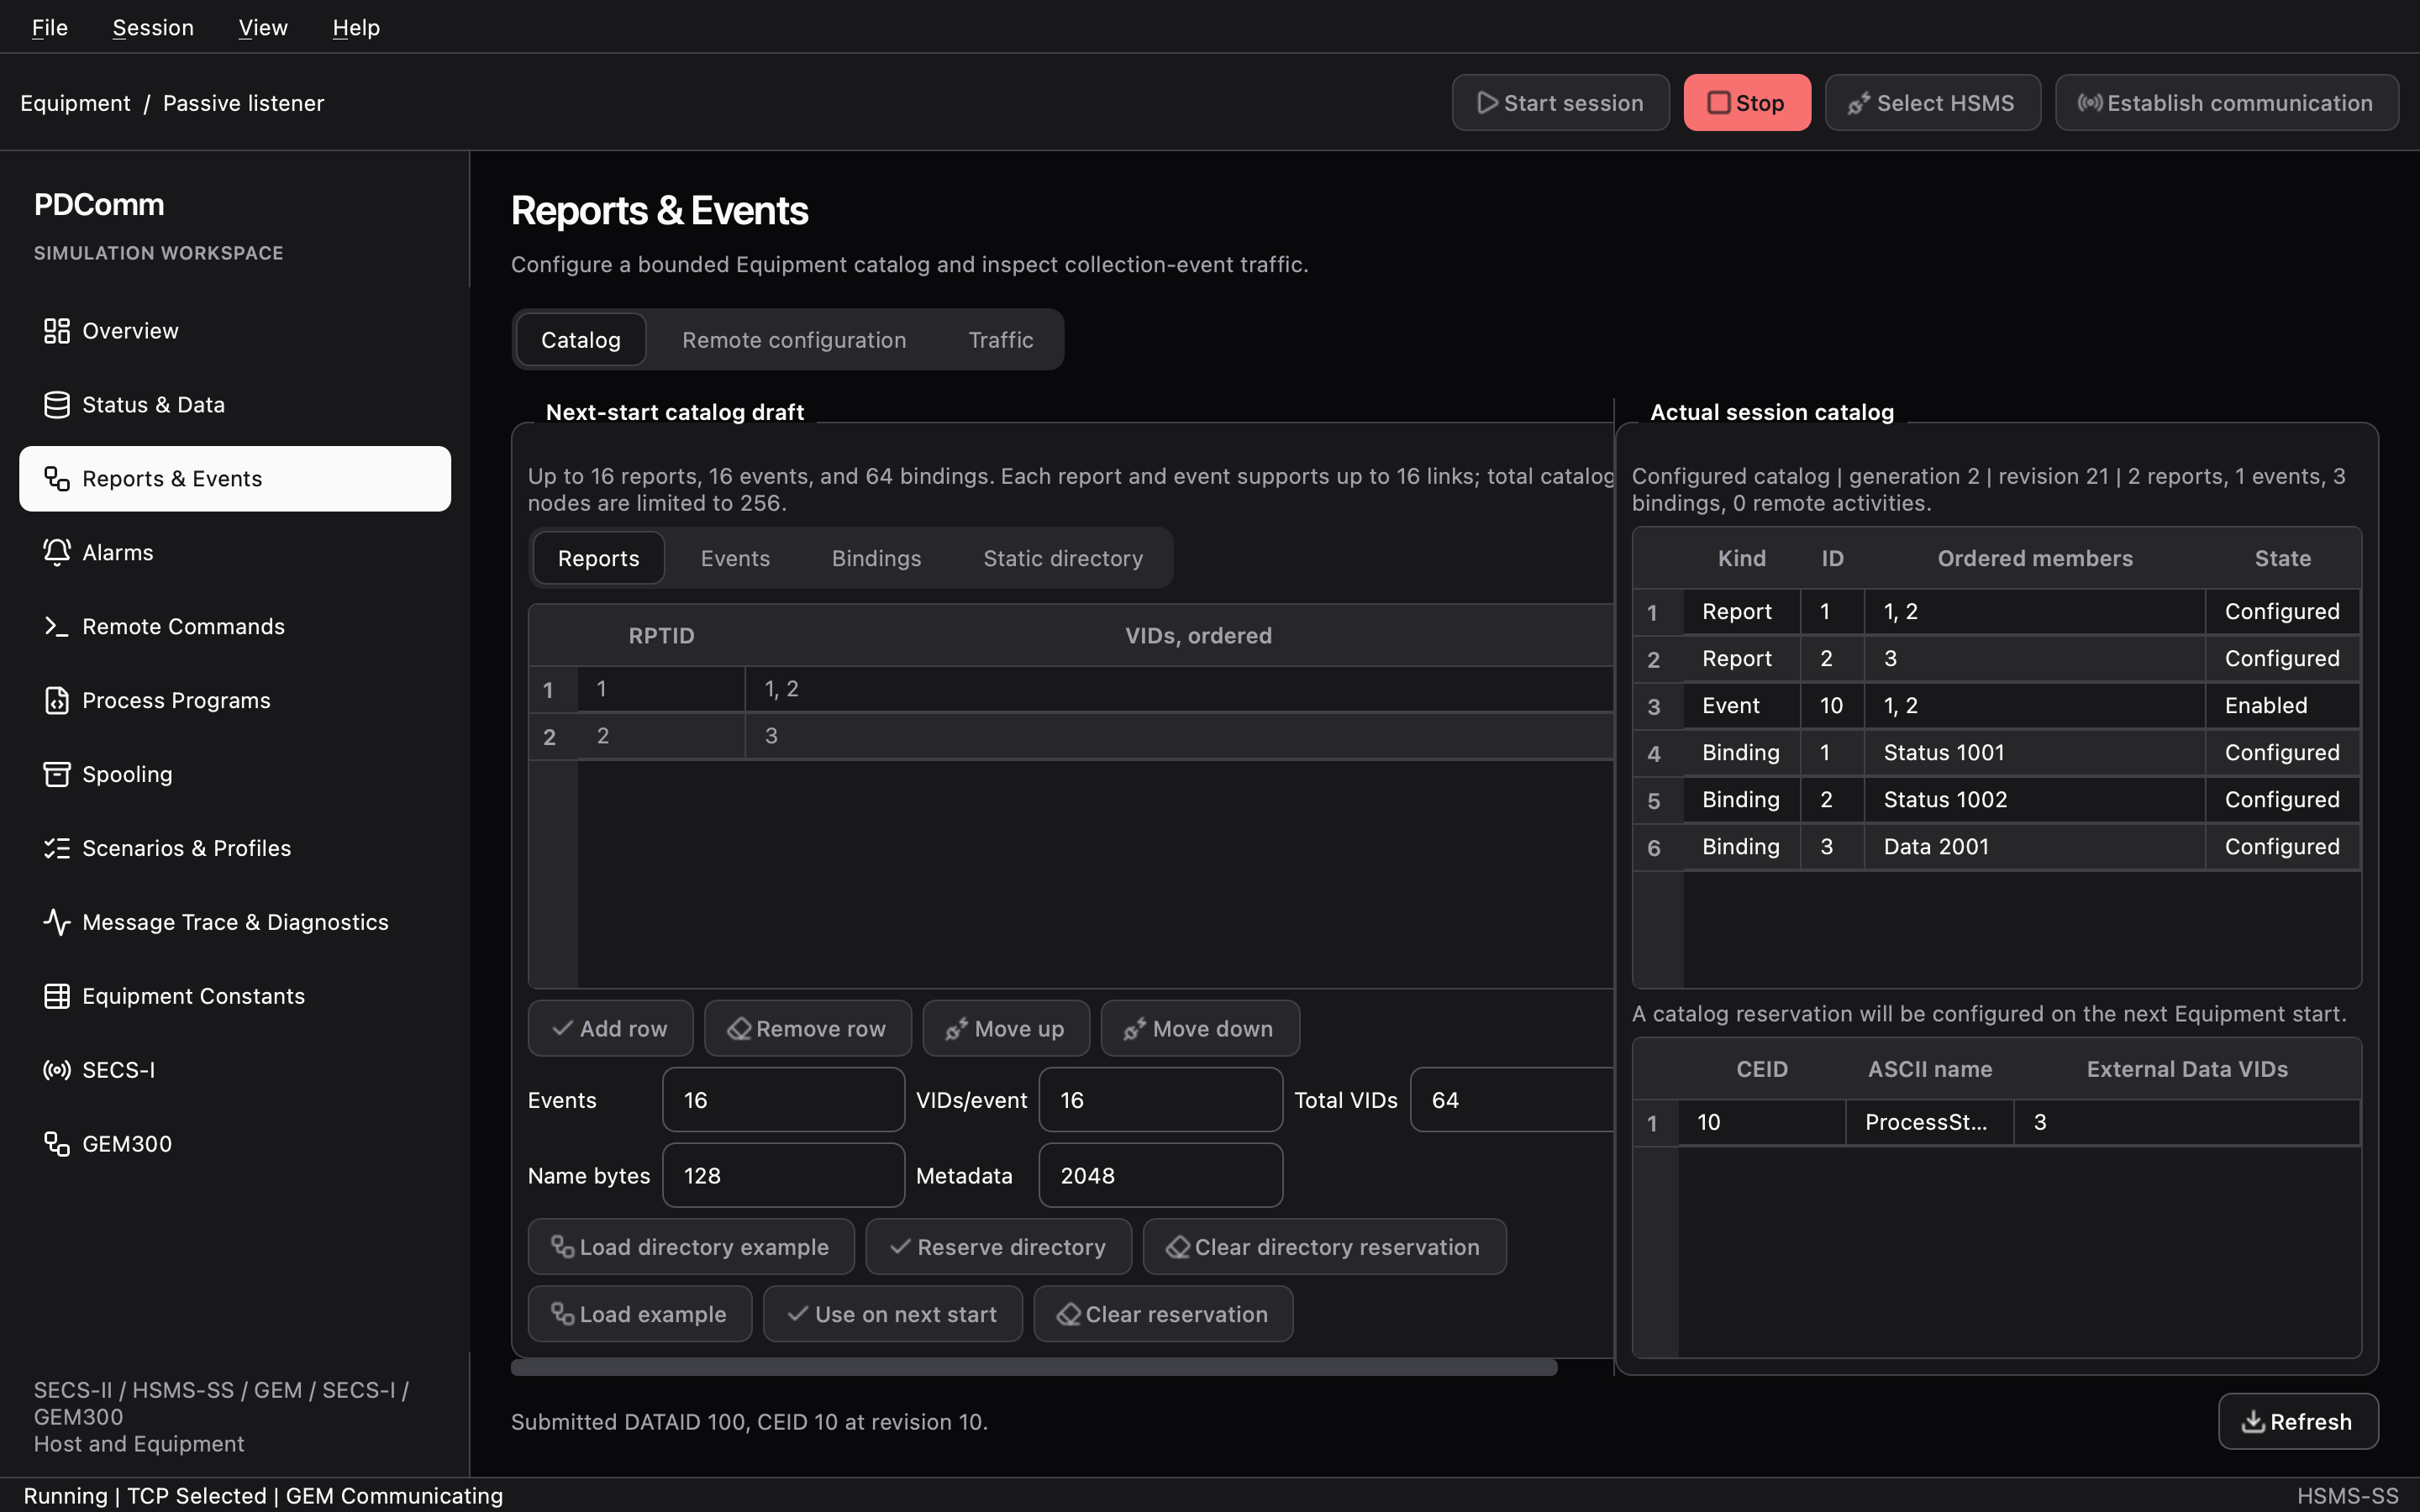
Task: Click the 'Enabled' state cell of Event 10
Action: 2282,706
